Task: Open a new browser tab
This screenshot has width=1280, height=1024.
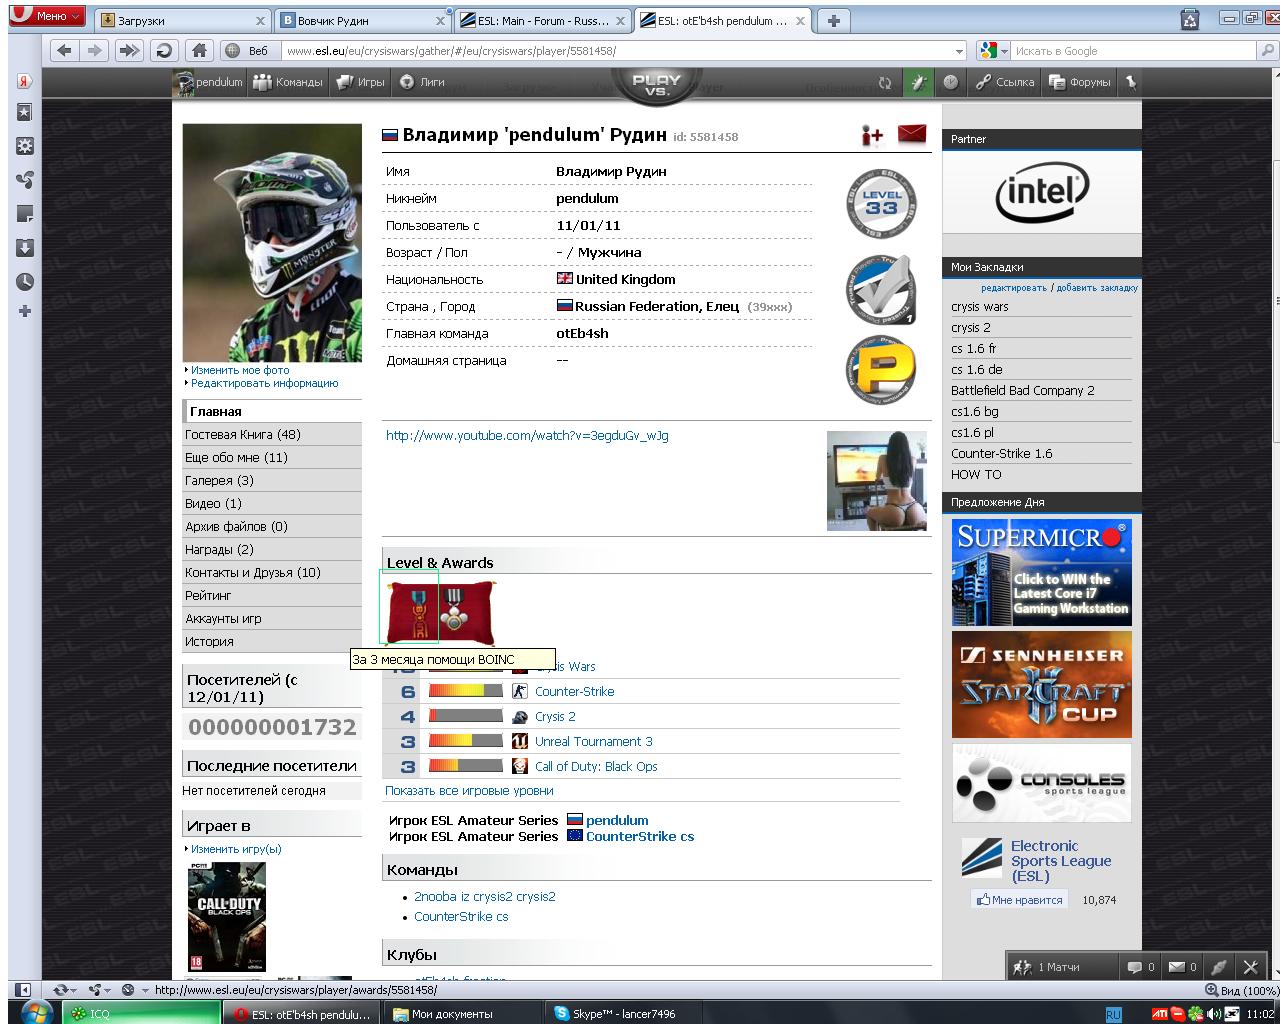Action: [x=833, y=20]
